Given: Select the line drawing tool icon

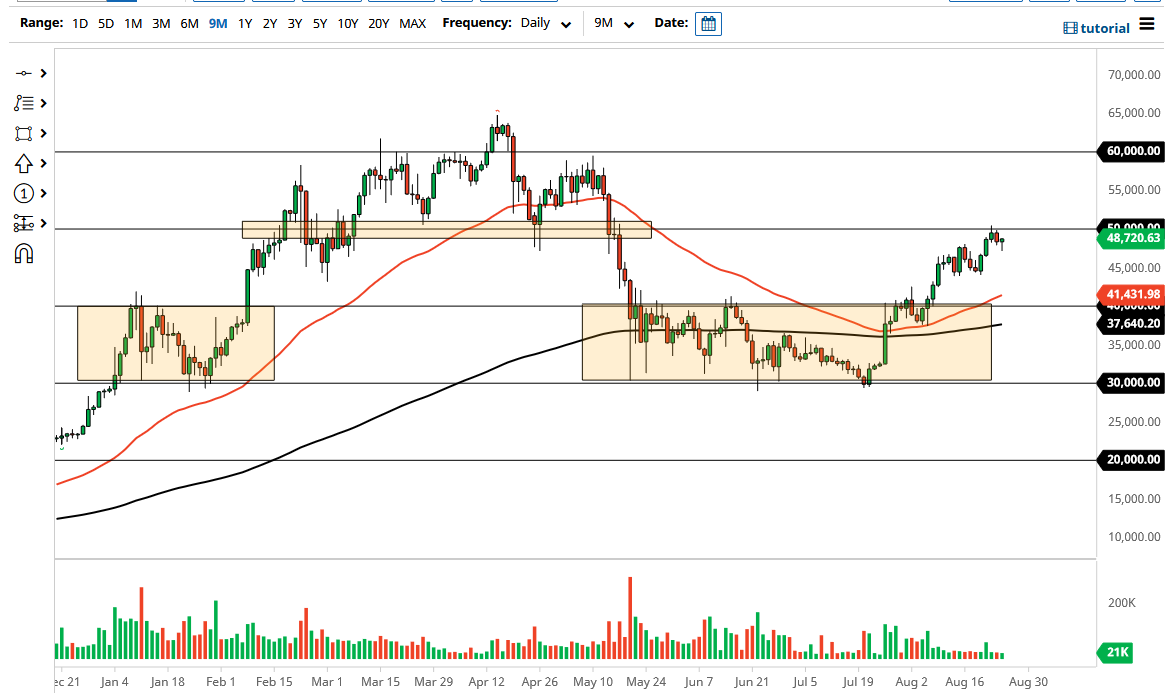Looking at the screenshot, I should (23, 73).
